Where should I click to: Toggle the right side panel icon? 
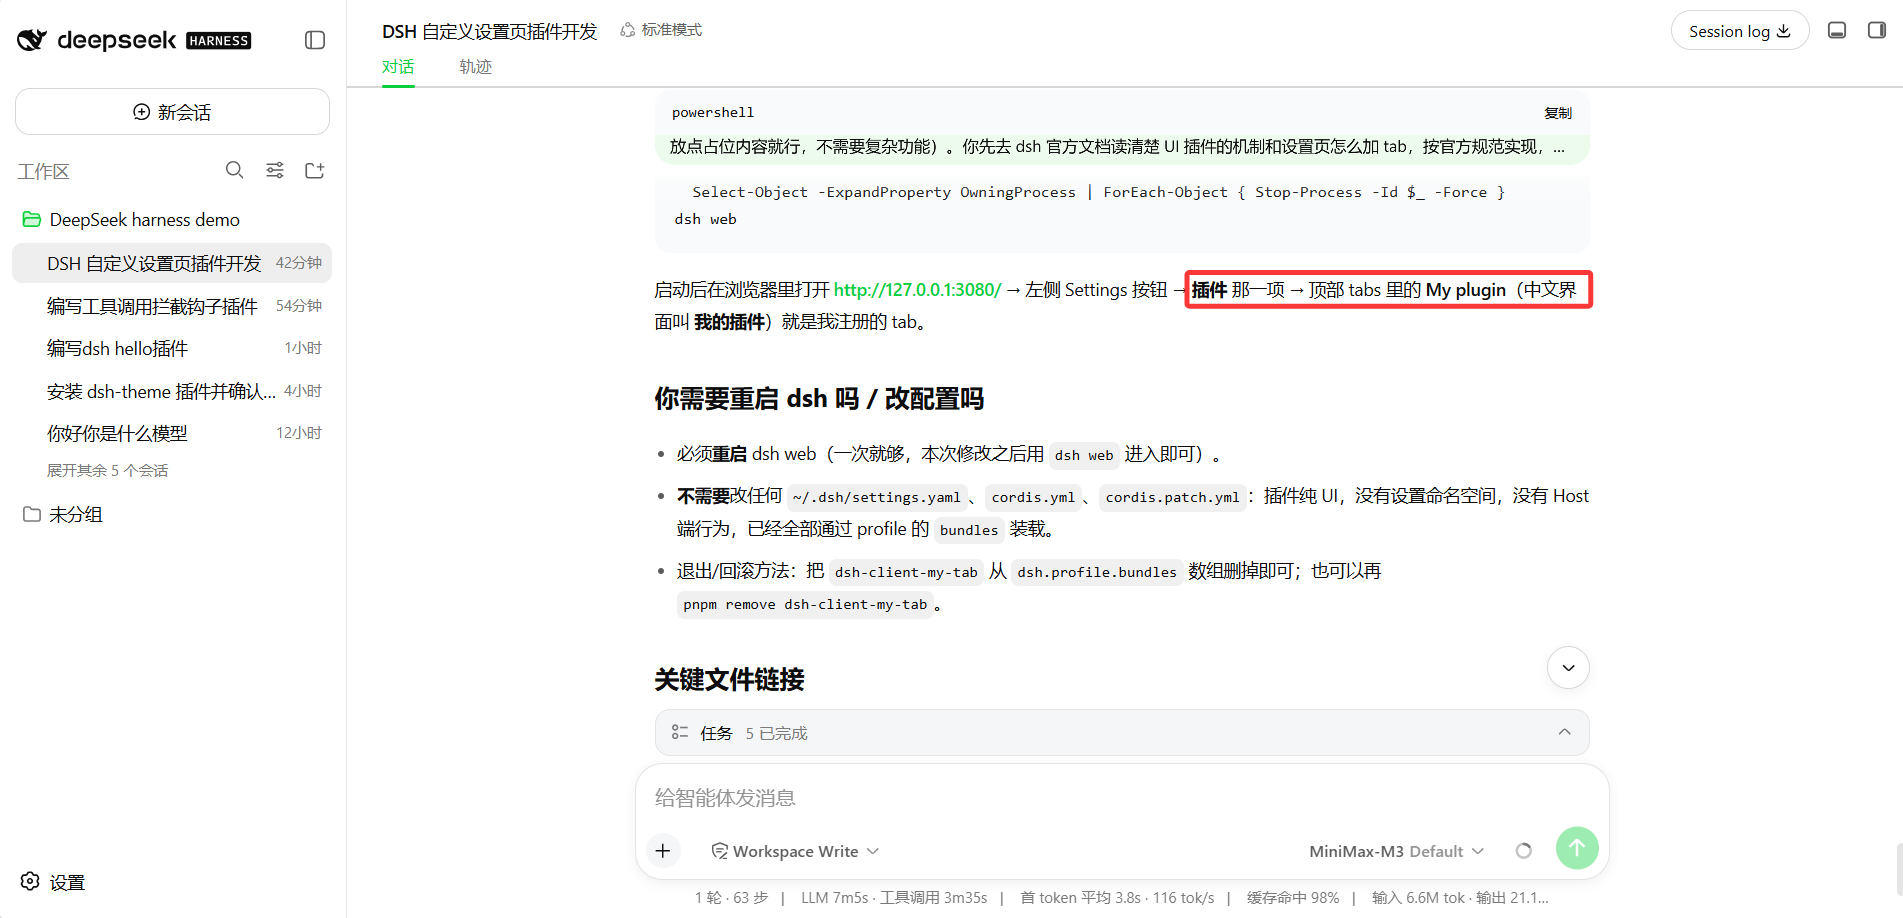[1877, 30]
